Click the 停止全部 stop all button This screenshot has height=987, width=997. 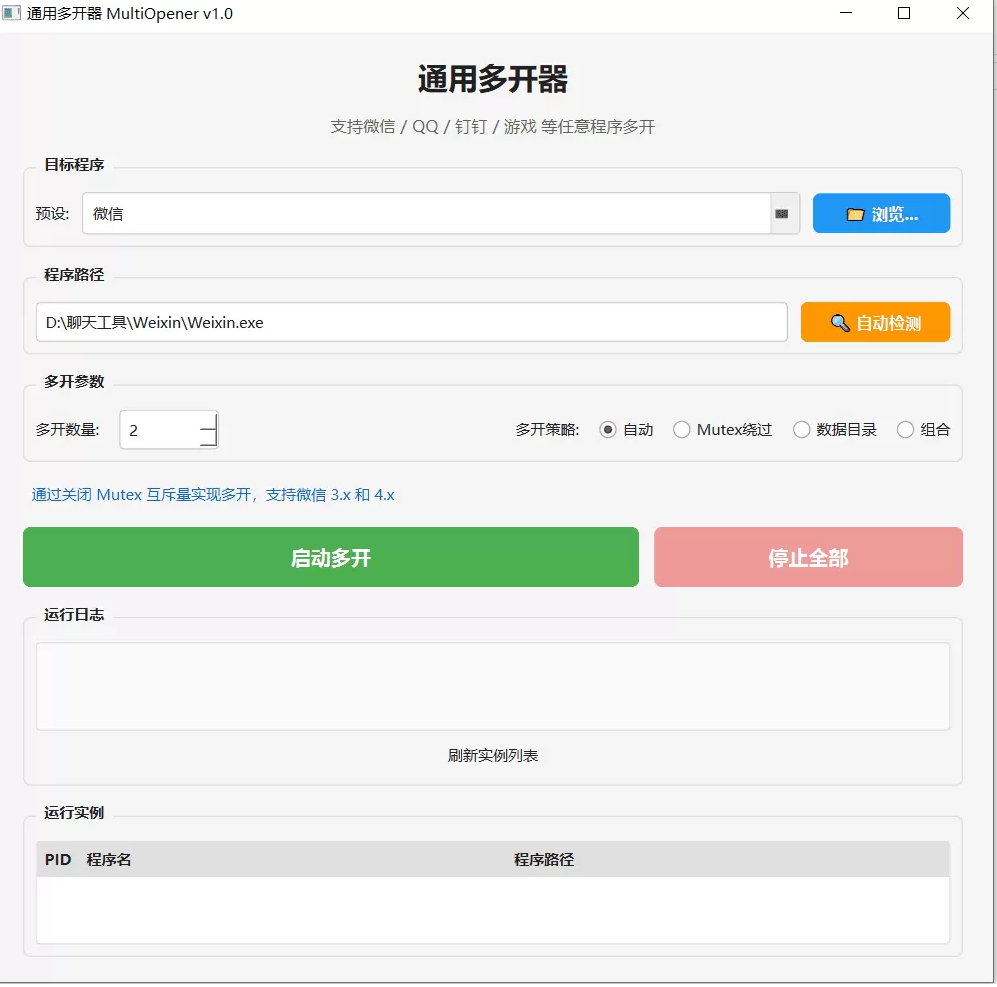point(808,557)
